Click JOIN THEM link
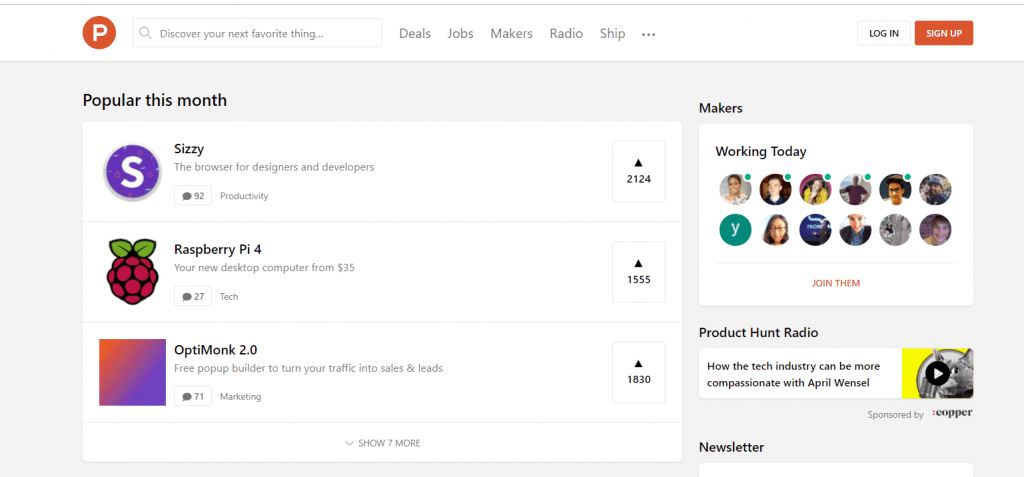This screenshot has width=1024, height=477. pos(836,283)
